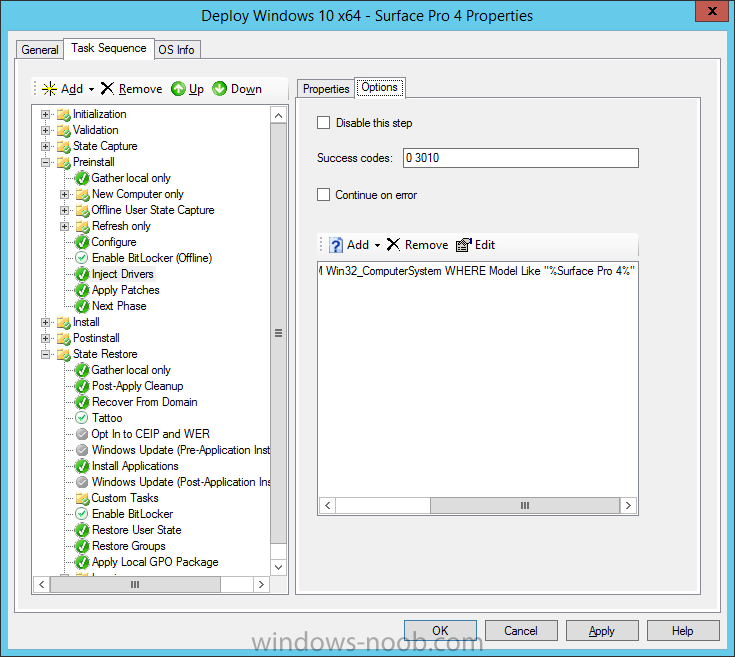
Task: Click the green Down arrow icon
Action: click(219, 89)
